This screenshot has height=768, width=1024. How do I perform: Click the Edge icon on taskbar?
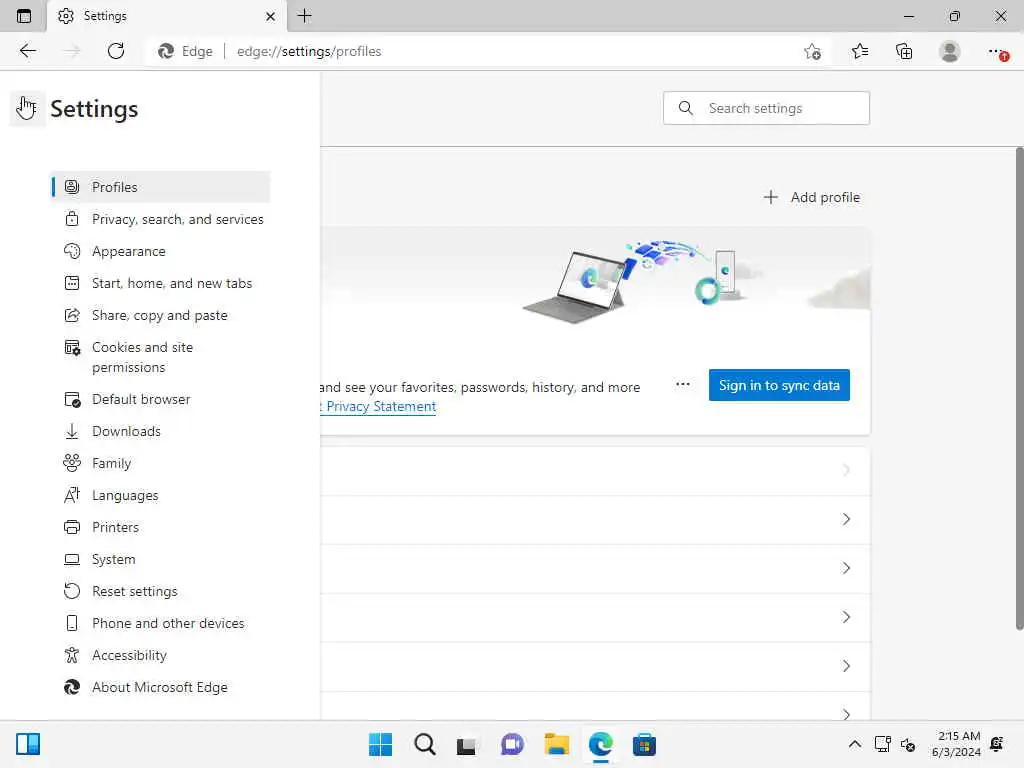pyautogui.click(x=600, y=744)
